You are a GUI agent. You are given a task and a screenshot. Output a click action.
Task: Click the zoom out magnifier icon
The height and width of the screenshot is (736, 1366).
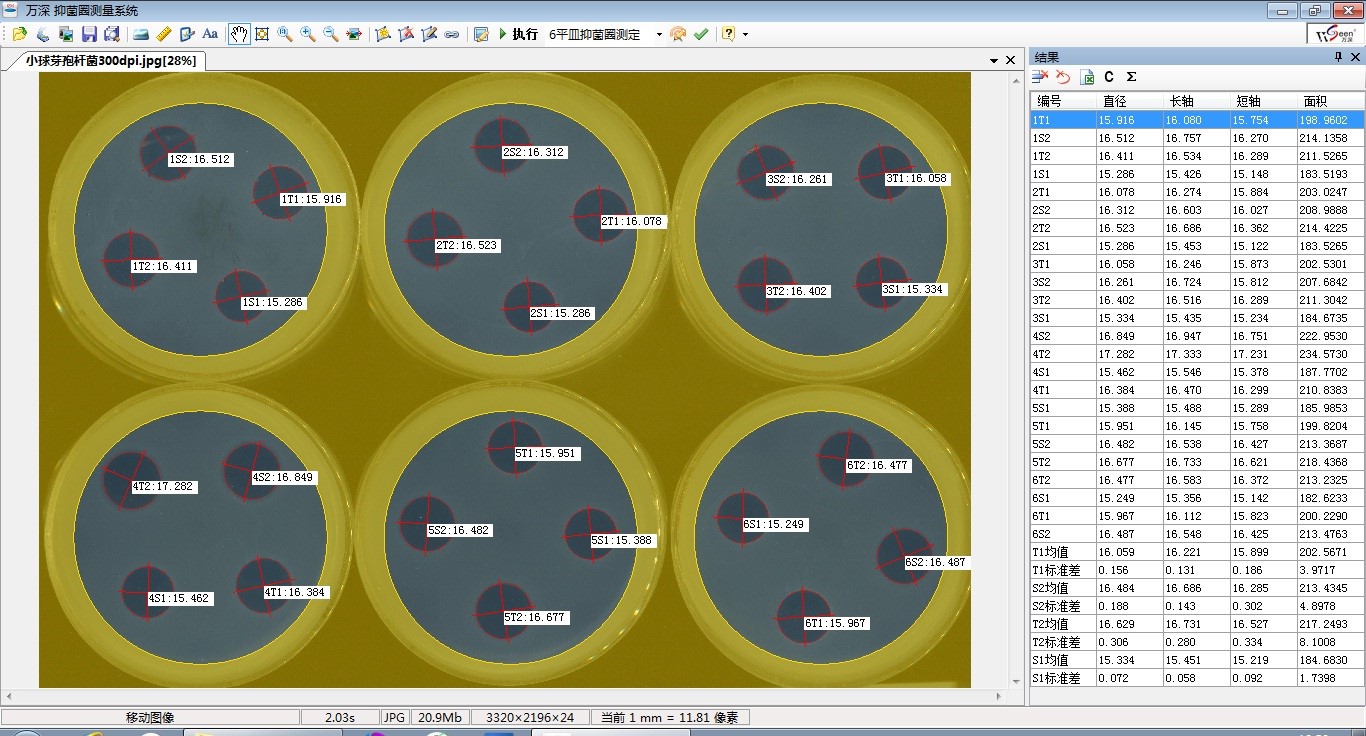[330, 34]
